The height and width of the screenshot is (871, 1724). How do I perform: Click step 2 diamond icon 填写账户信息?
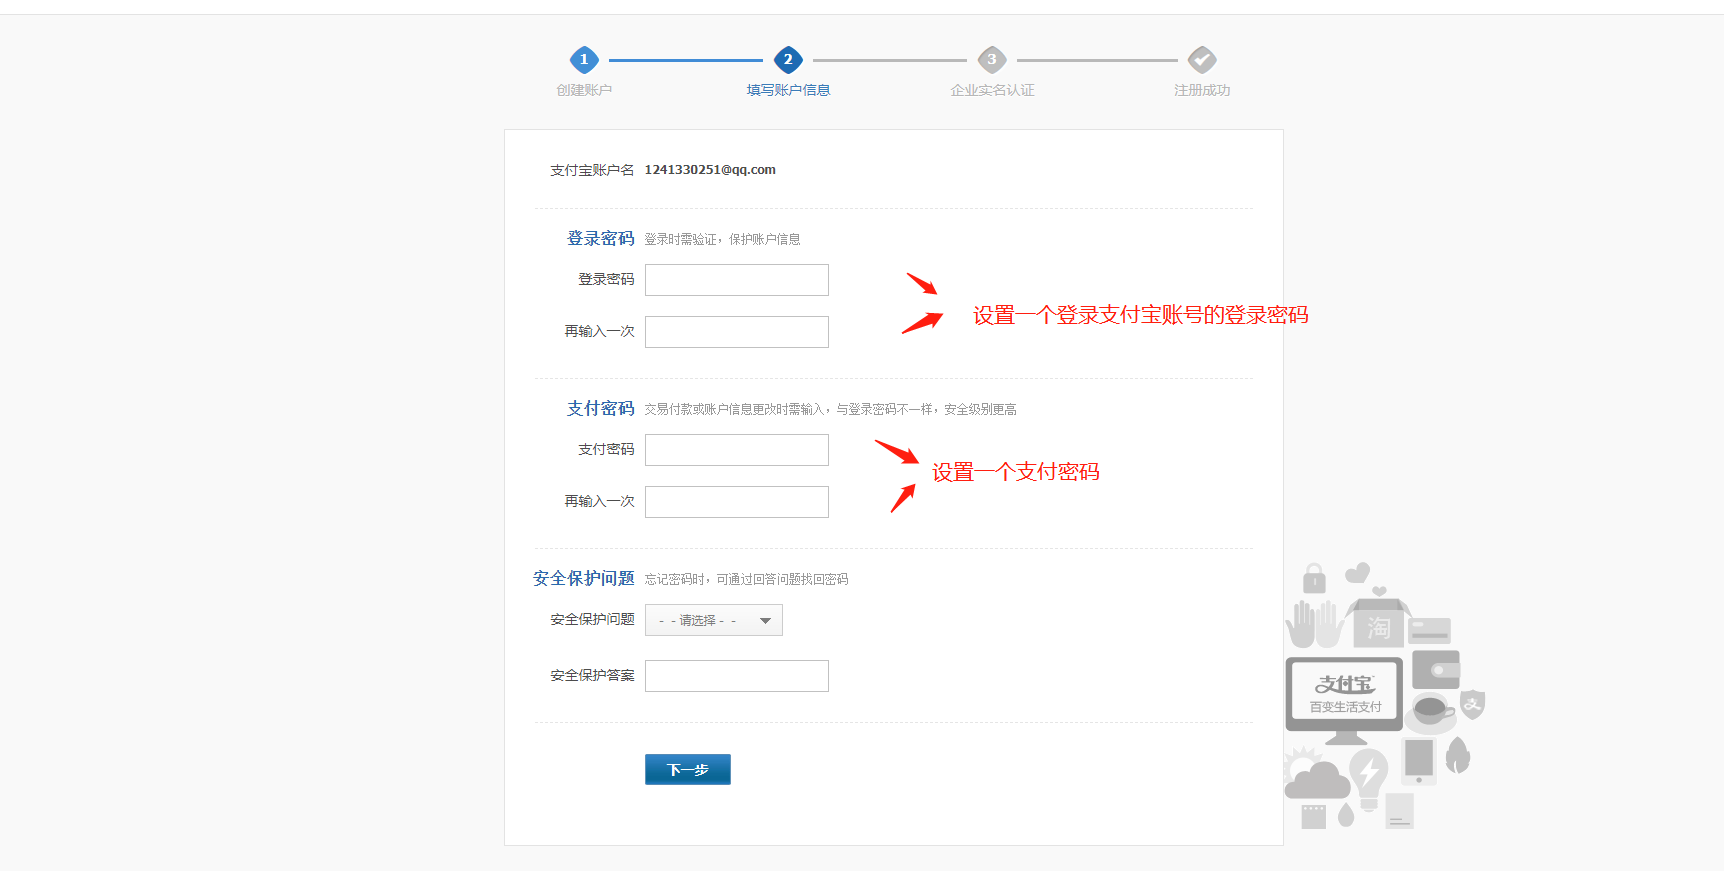pyautogui.click(x=788, y=60)
